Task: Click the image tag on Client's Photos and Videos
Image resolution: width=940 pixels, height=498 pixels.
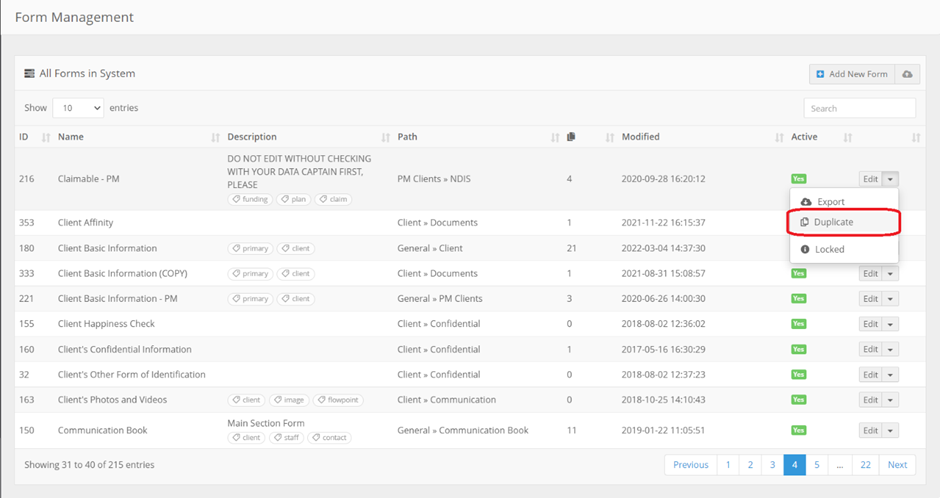Action: point(289,400)
